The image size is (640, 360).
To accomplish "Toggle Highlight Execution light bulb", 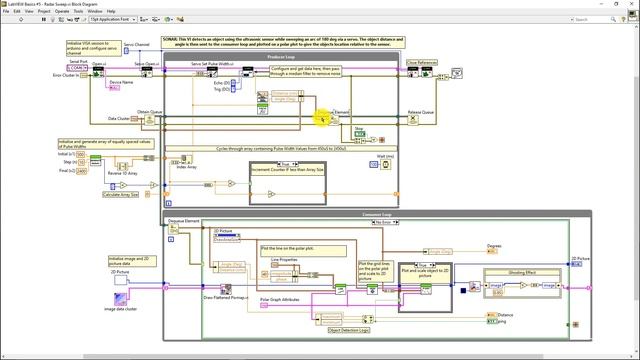I will 52,19.
